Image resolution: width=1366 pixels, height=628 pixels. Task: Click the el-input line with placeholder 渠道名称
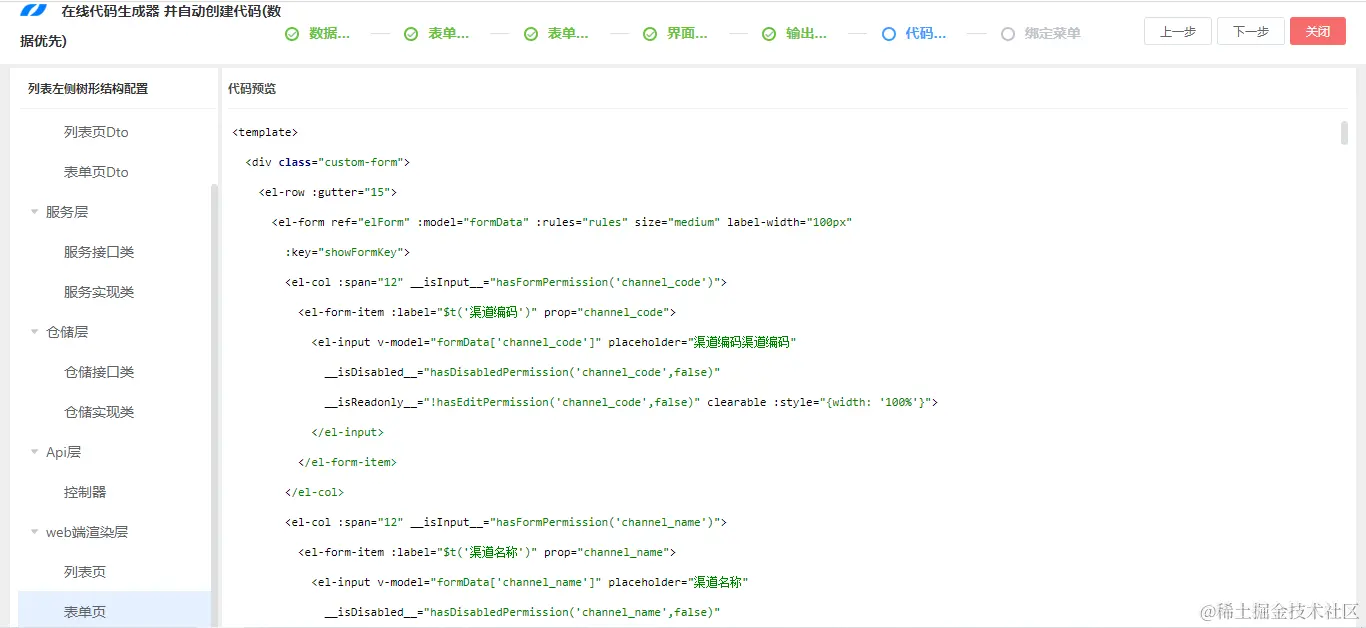coord(530,582)
